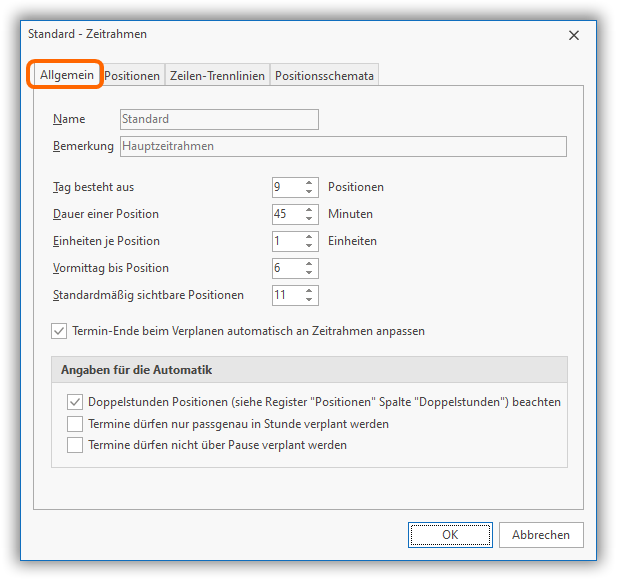This screenshot has width=617, height=581.
Task: Increase 'Dauer einer Position' minutes
Action: pyautogui.click(x=310, y=209)
